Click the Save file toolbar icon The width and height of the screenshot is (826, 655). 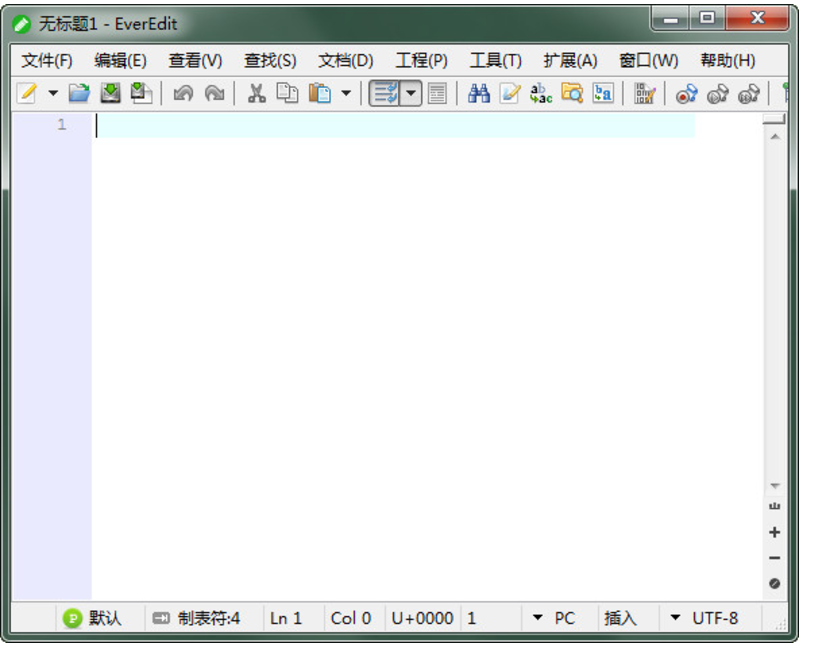coord(110,94)
